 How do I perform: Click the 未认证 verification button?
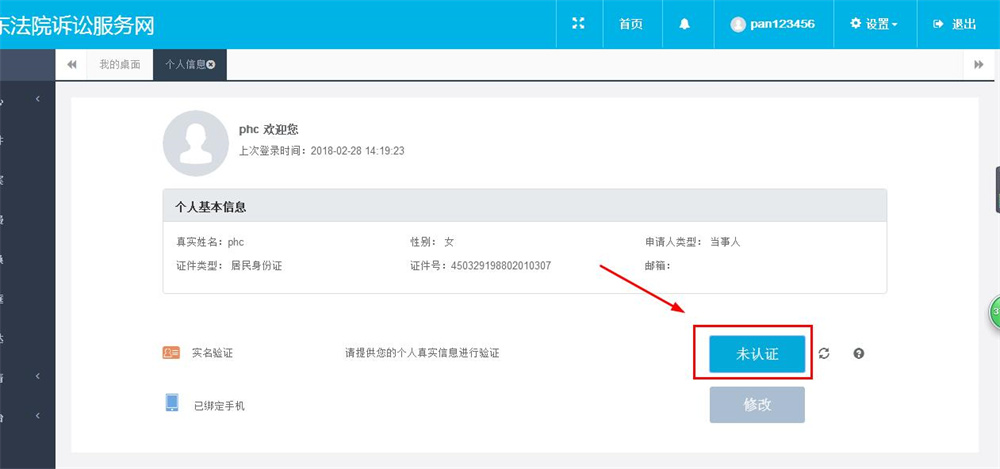tap(757, 354)
